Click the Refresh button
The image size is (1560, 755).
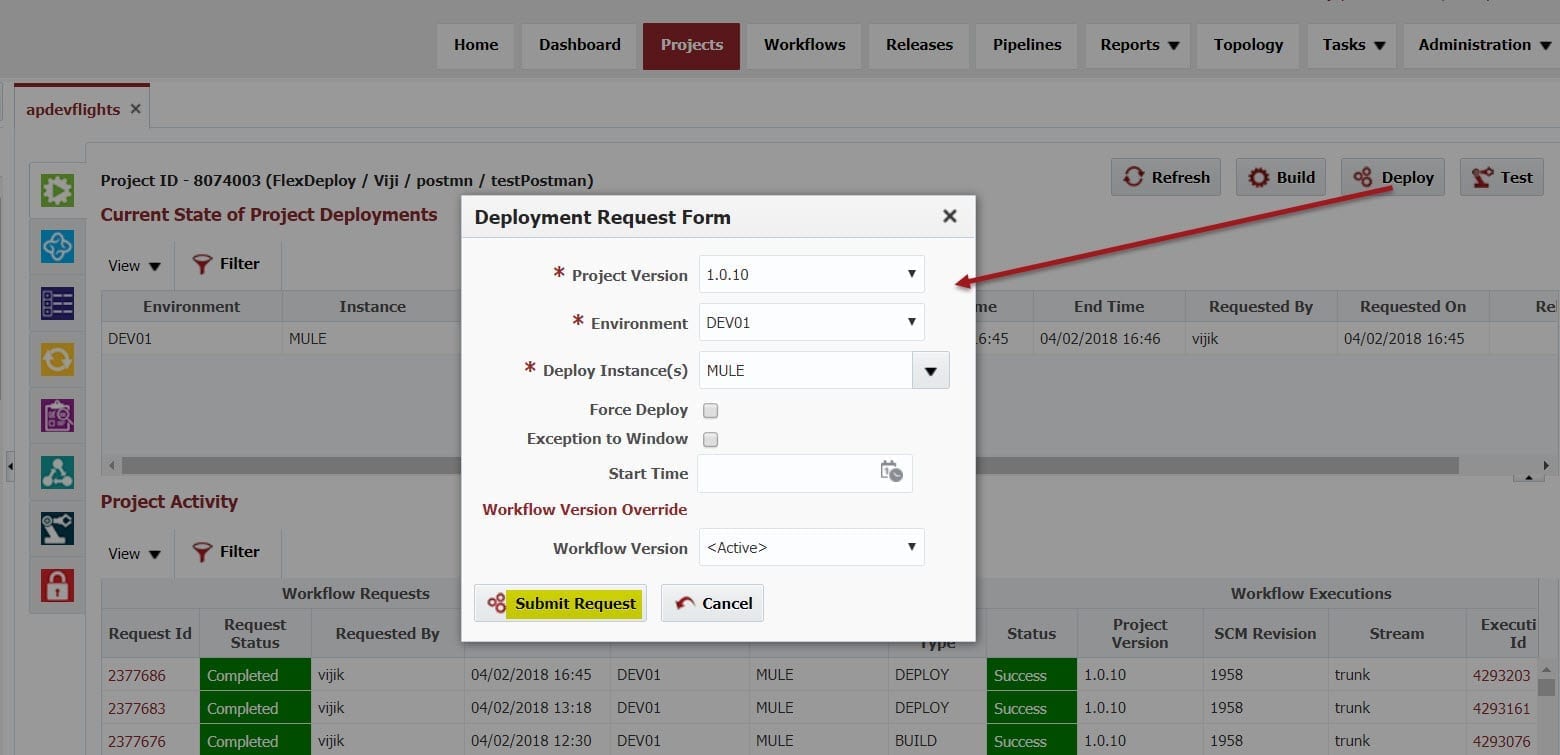click(1166, 177)
